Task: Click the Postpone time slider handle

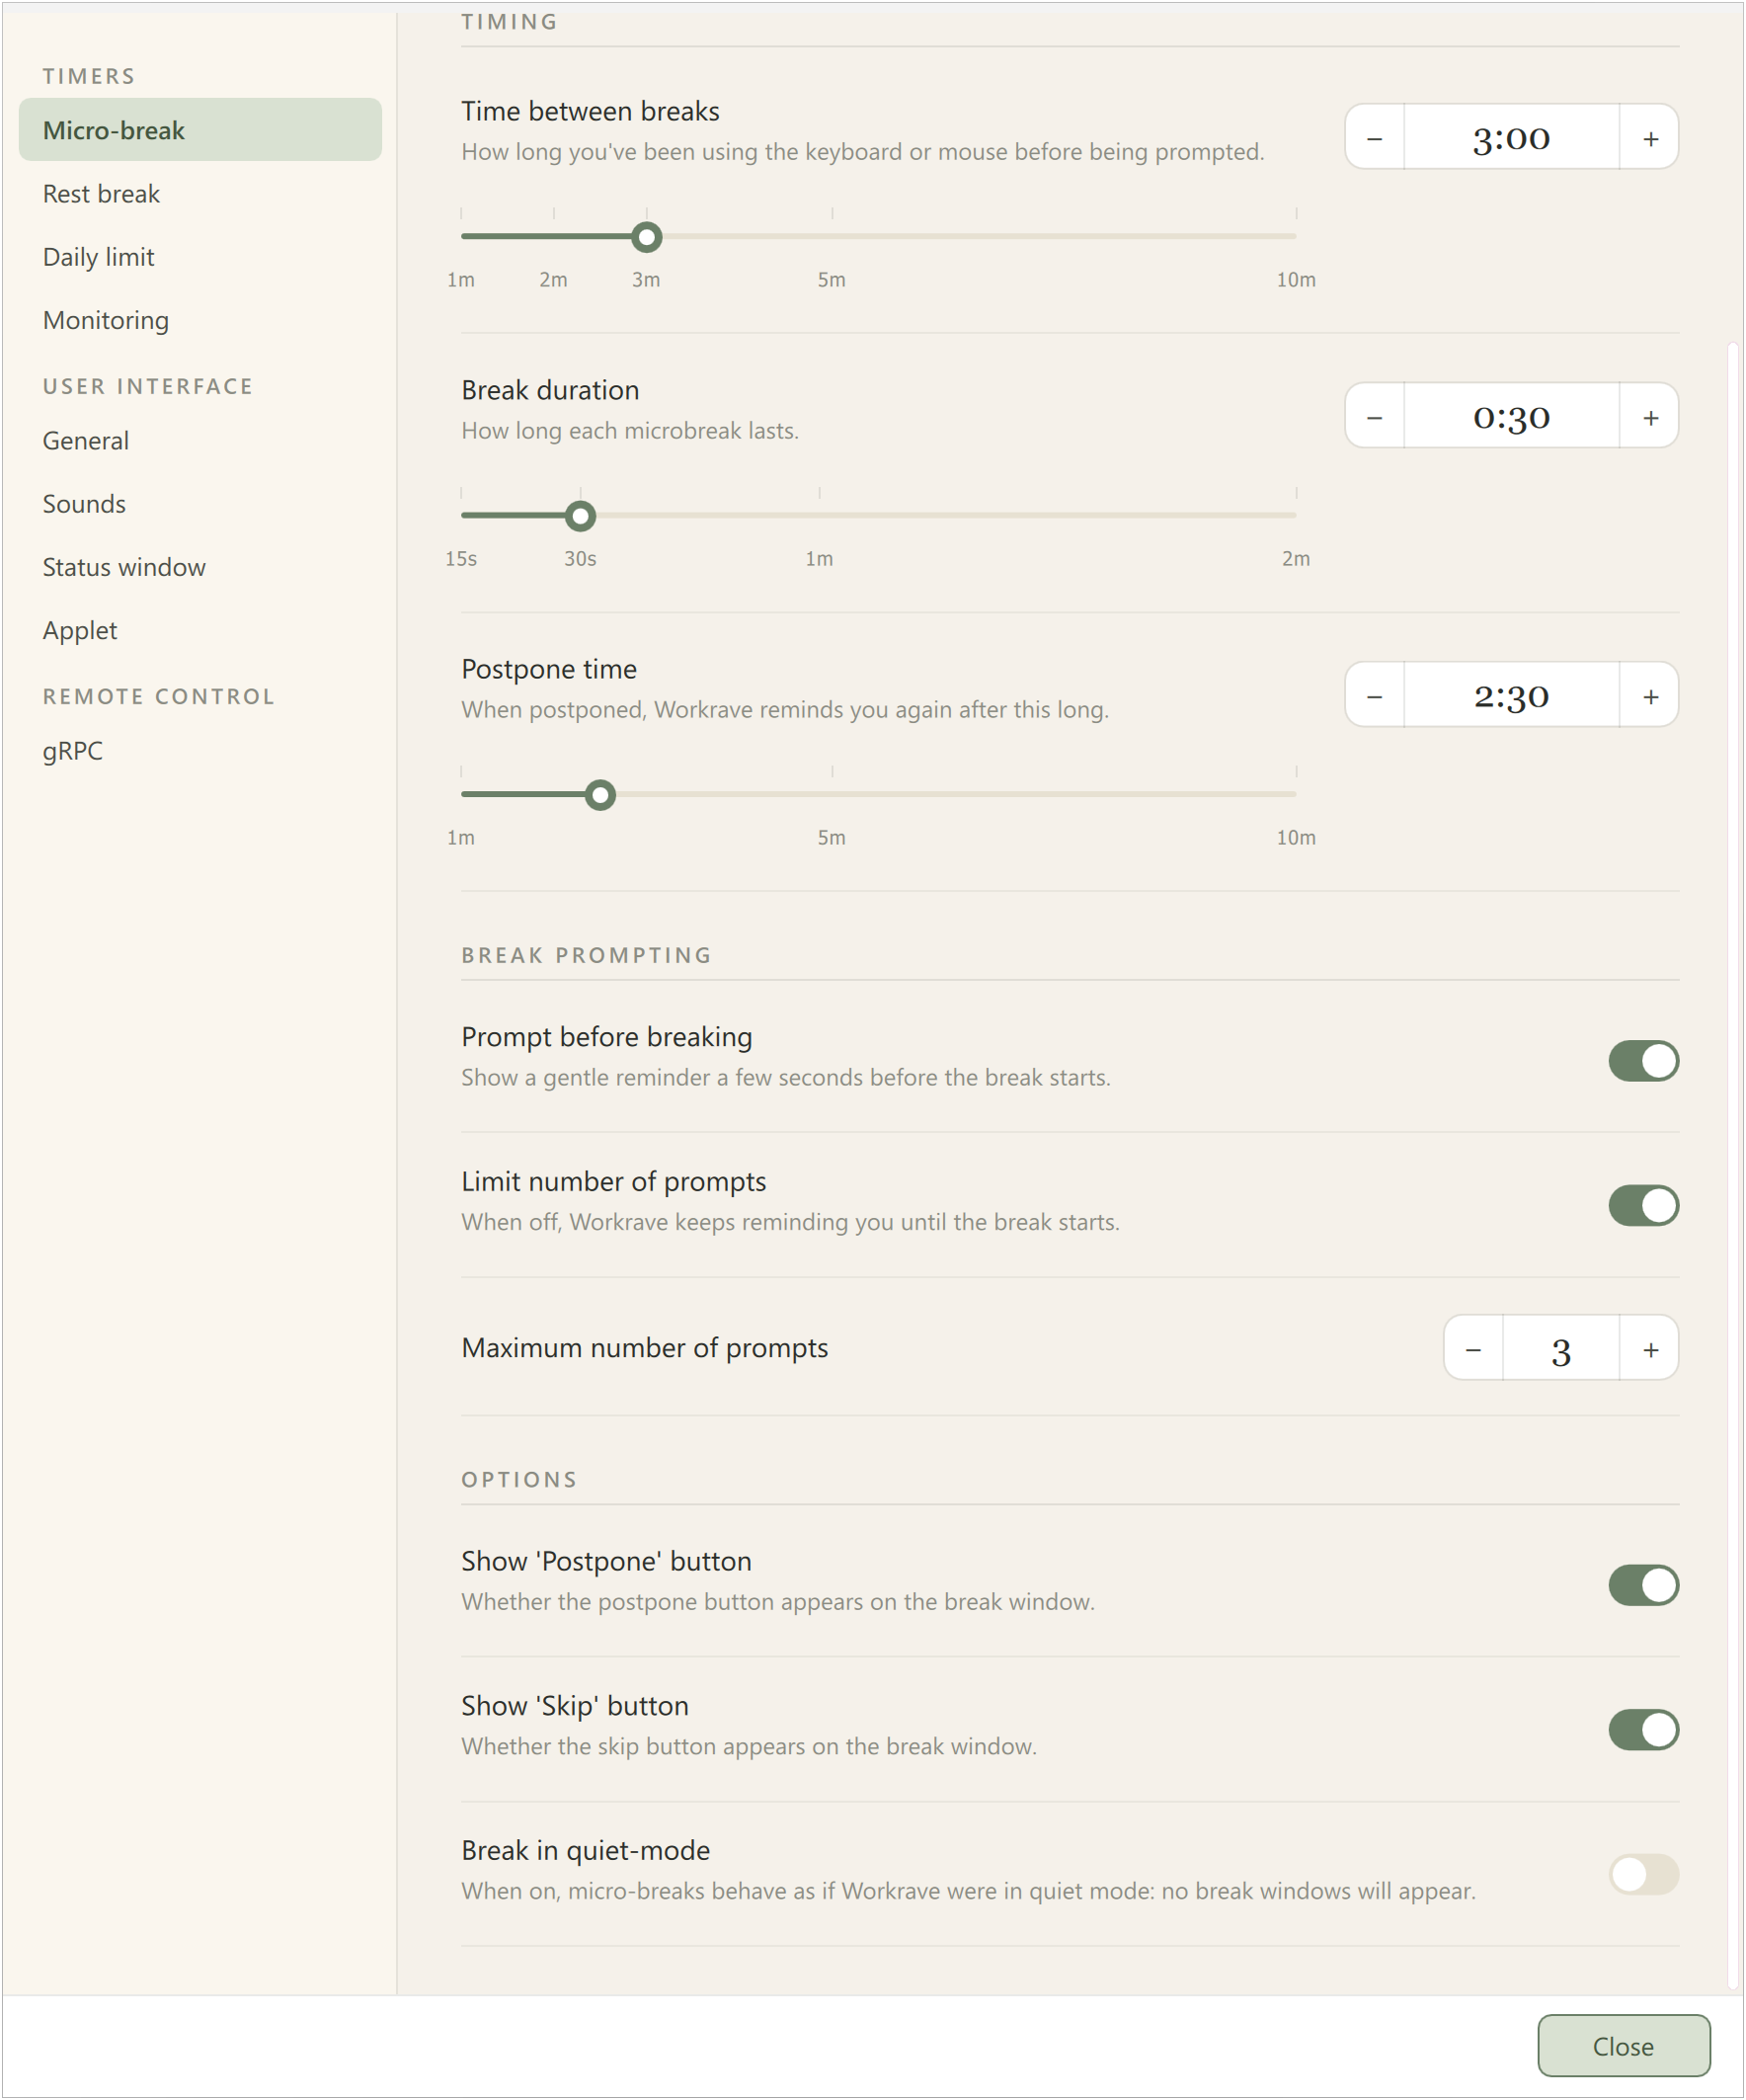Action: tap(600, 795)
